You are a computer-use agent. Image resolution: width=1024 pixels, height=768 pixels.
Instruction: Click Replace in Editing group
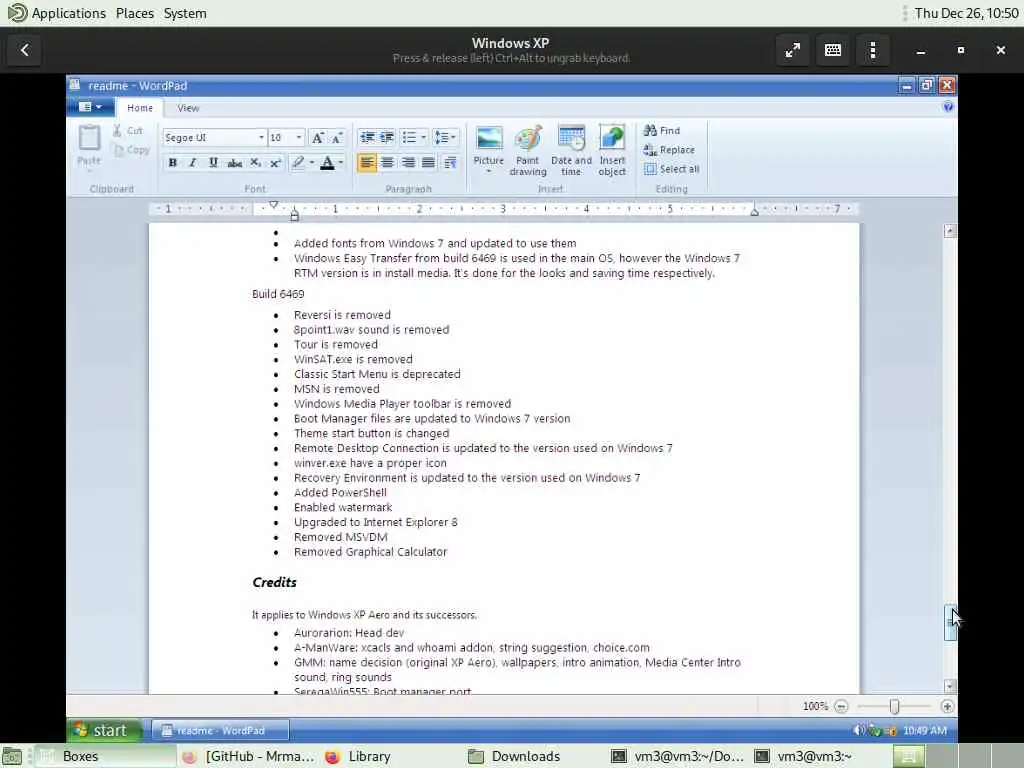point(669,150)
